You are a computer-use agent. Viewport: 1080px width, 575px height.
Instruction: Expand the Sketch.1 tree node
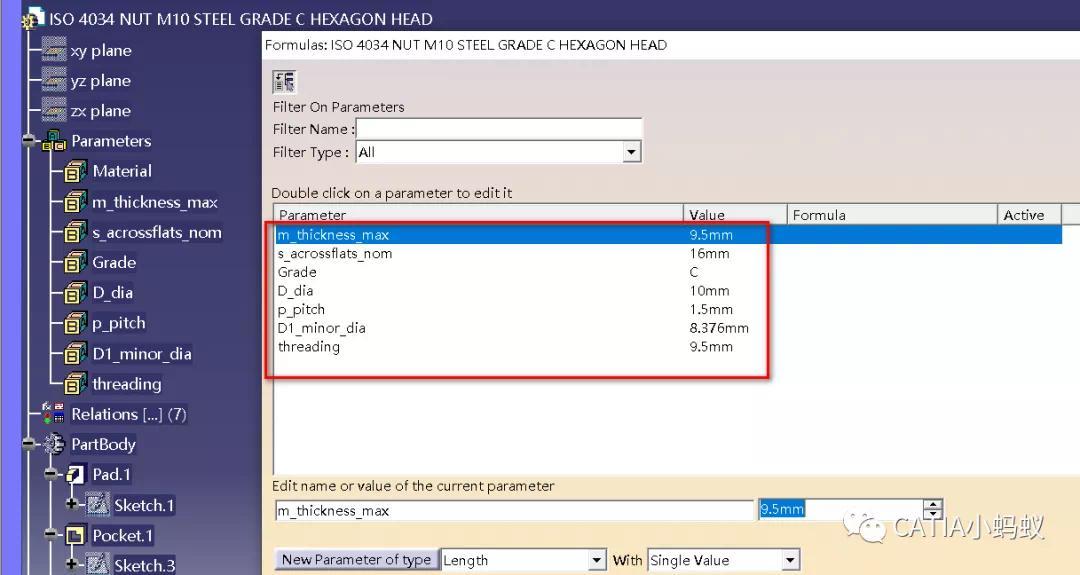coord(72,504)
